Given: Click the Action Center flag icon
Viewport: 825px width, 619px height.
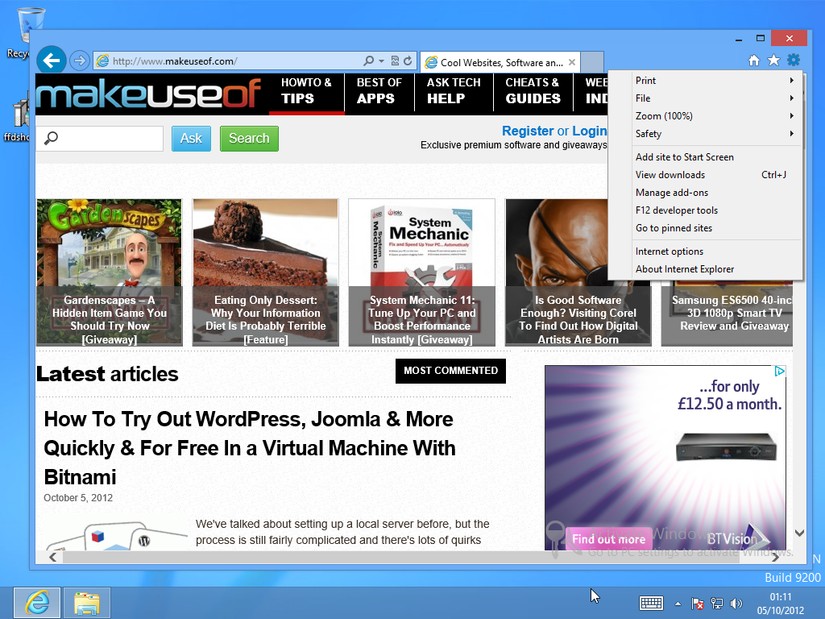Looking at the screenshot, I should tap(697, 604).
